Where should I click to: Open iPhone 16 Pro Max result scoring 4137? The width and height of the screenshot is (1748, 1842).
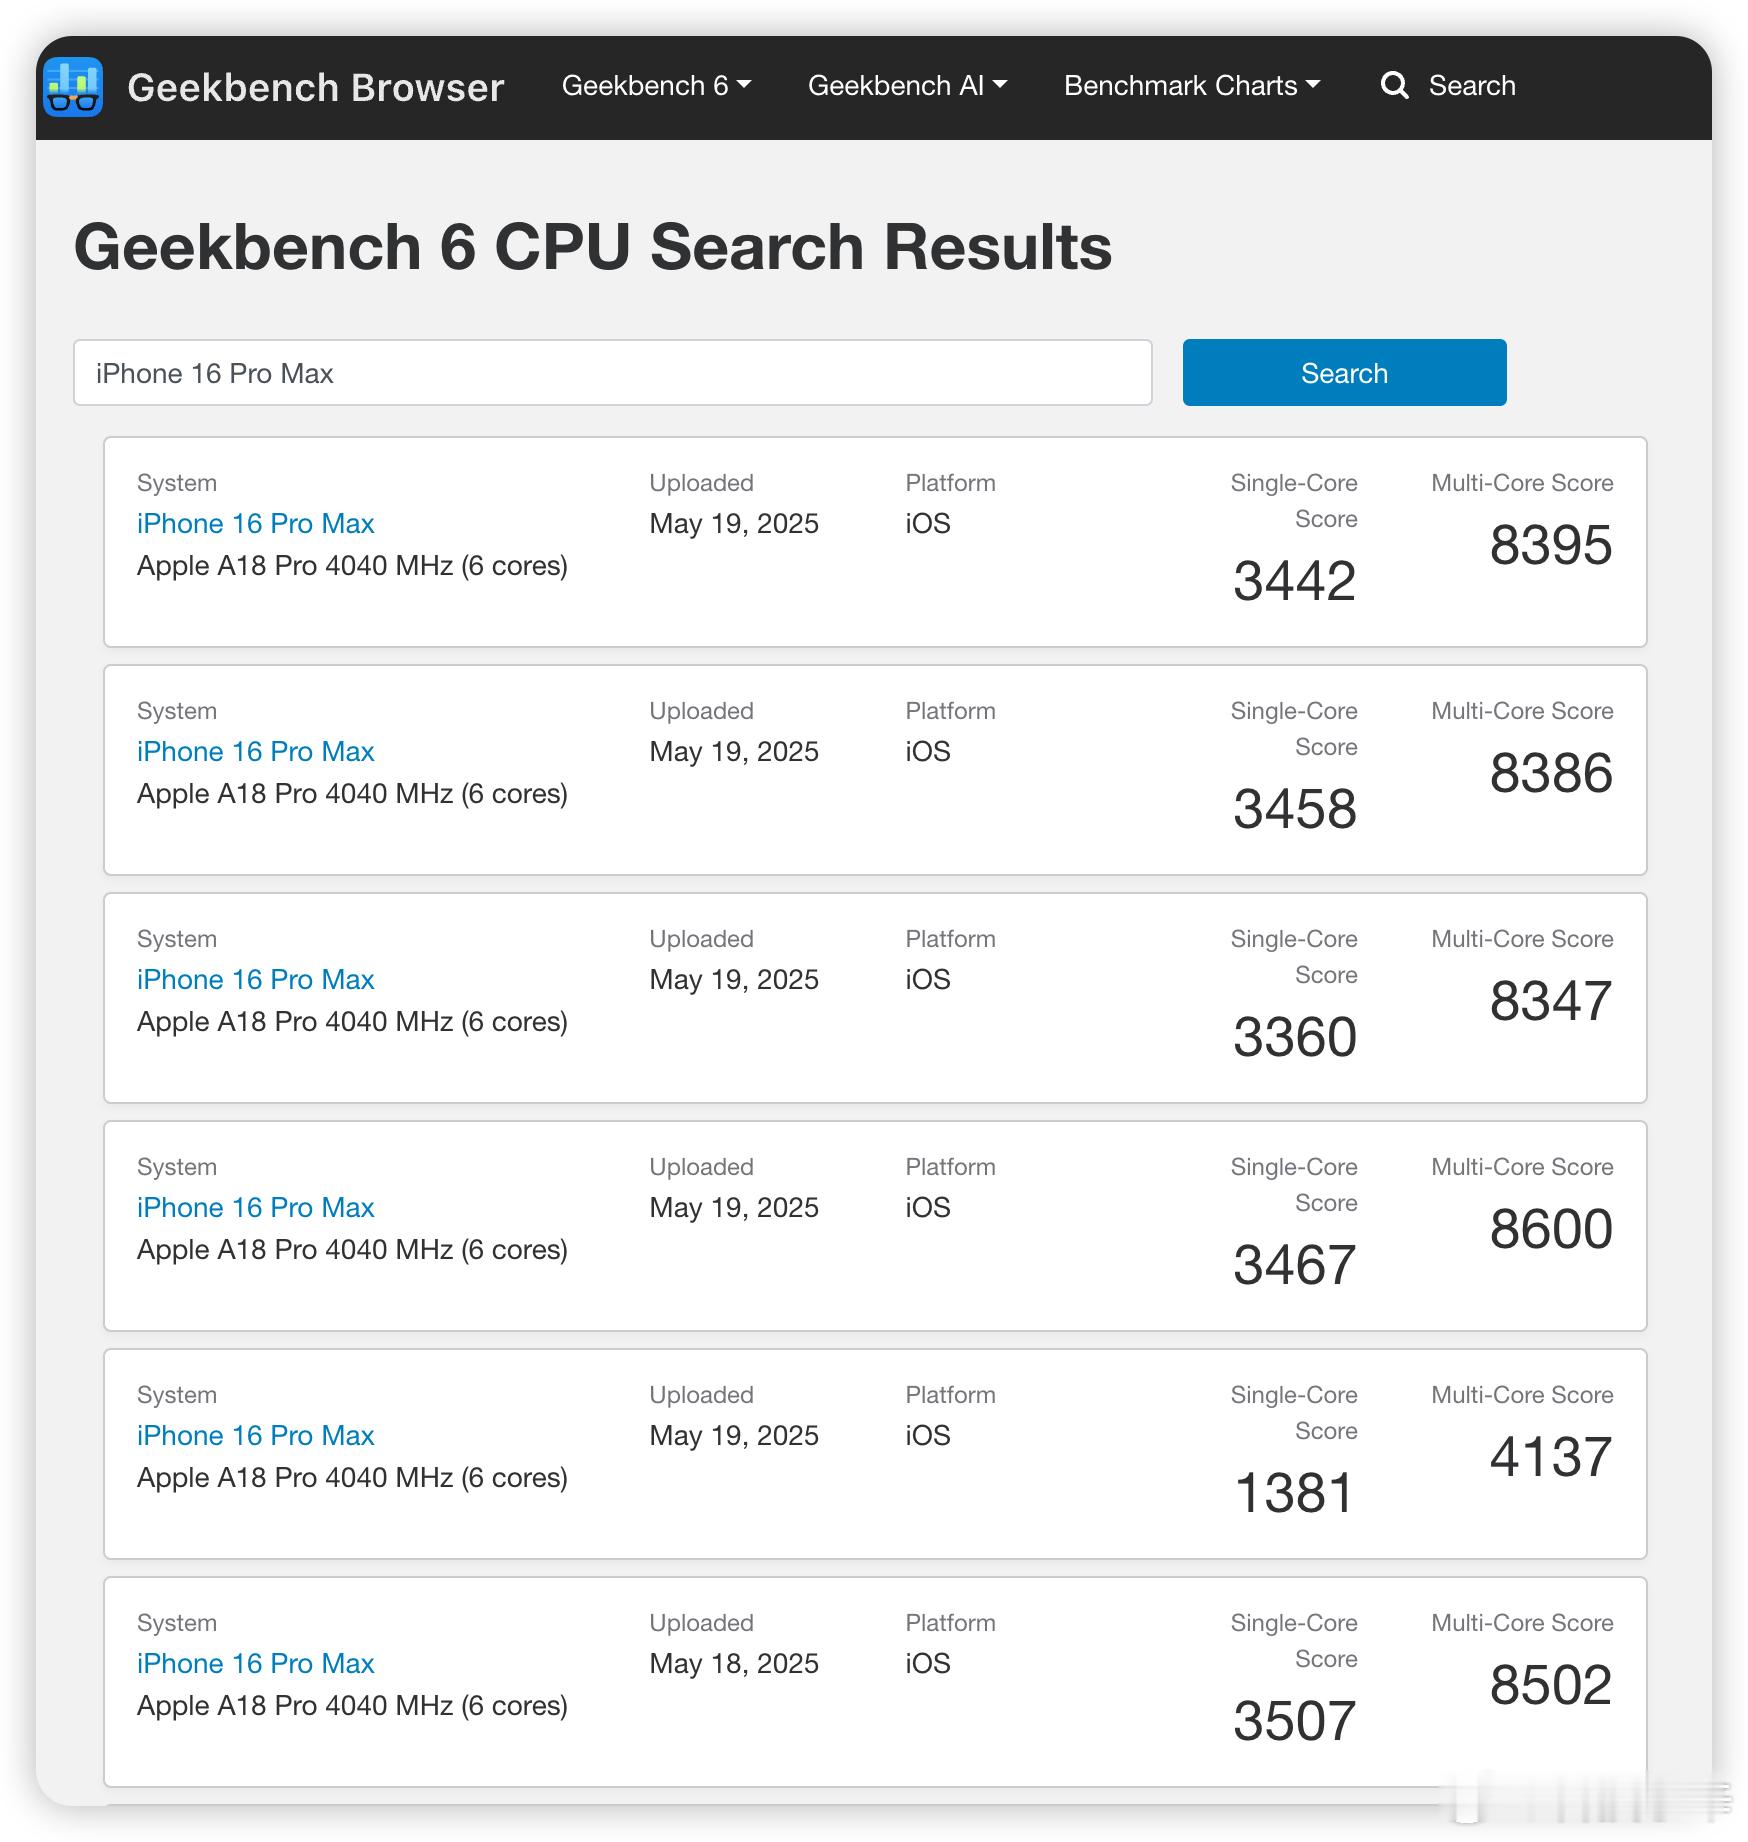(x=255, y=1436)
